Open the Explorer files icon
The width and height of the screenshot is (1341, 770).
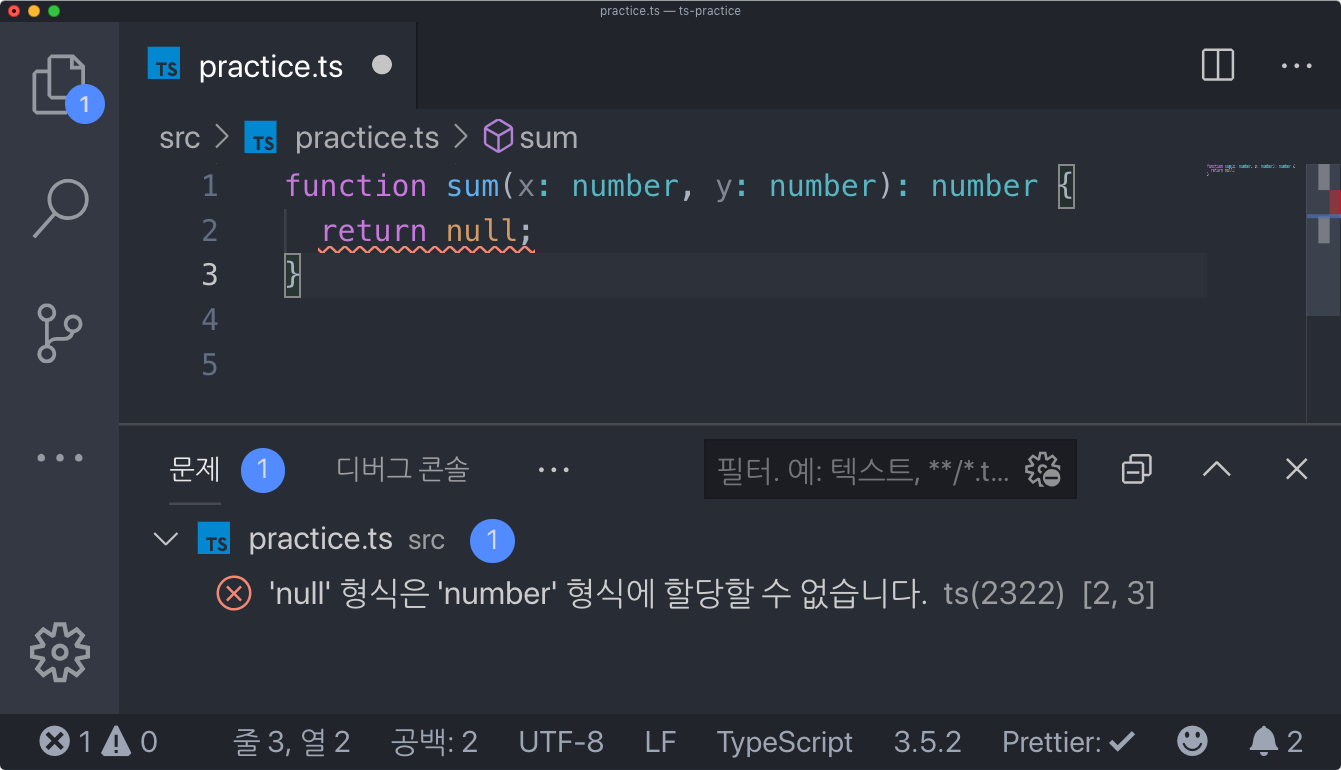(60, 86)
